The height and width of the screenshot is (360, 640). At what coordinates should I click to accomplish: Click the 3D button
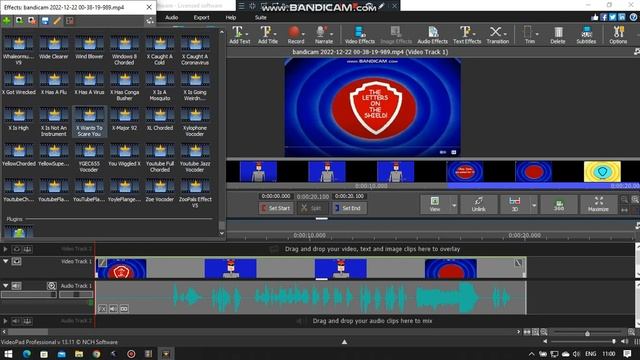point(515,204)
